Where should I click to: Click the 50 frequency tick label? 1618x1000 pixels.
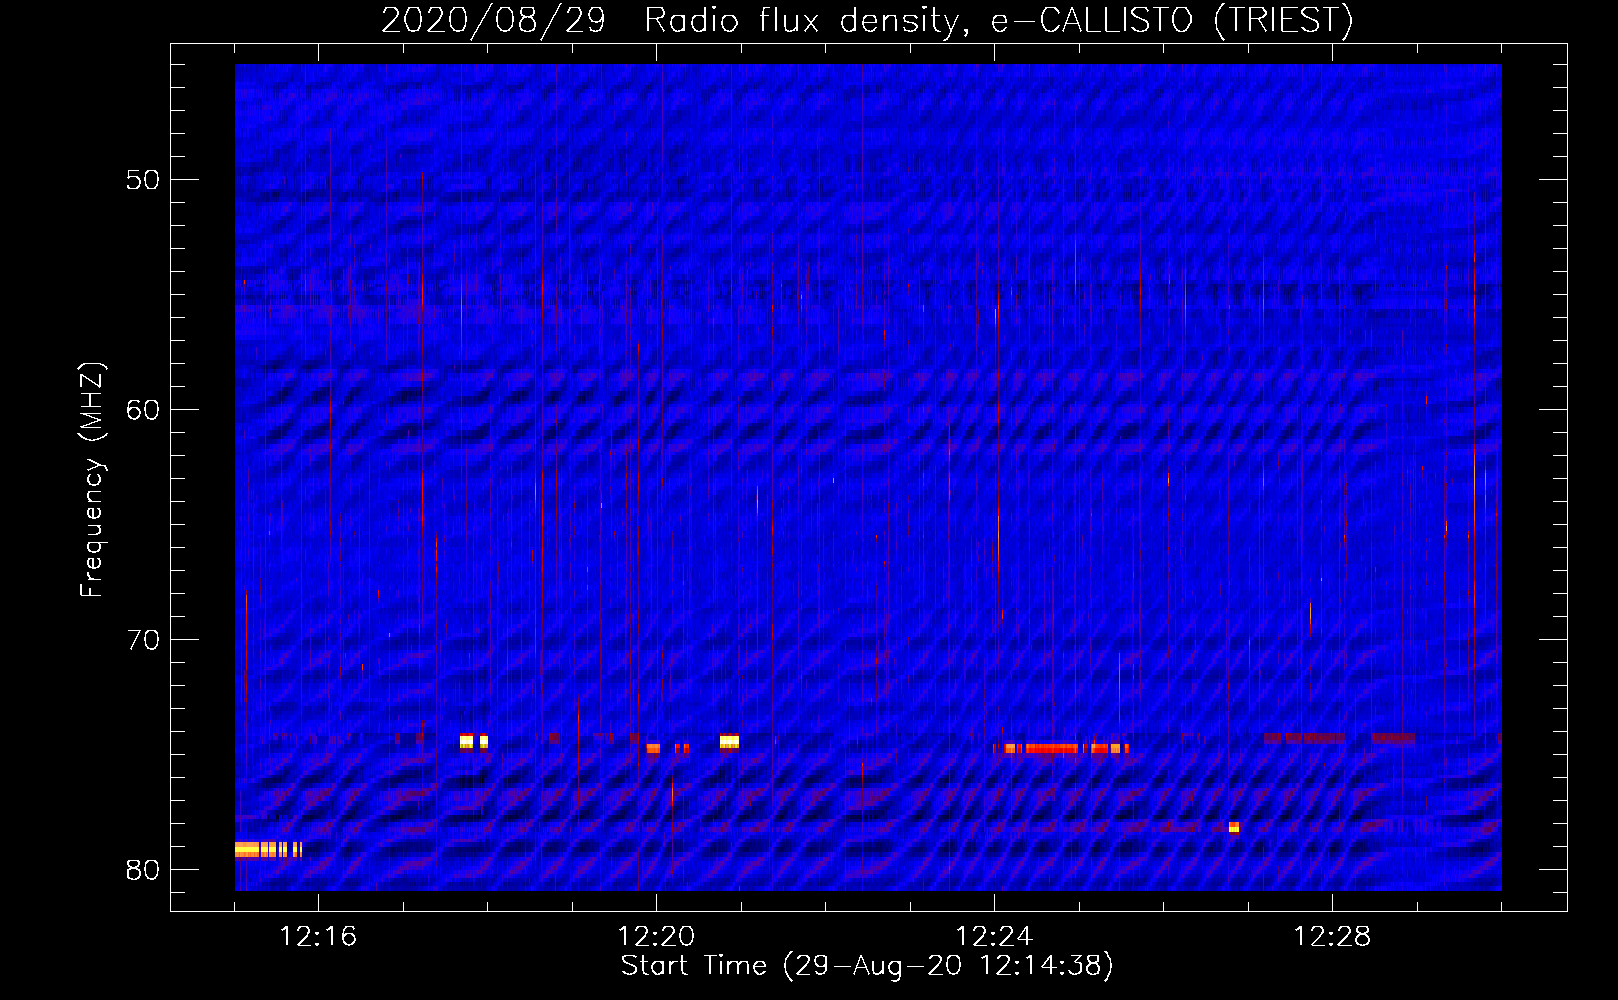(143, 180)
